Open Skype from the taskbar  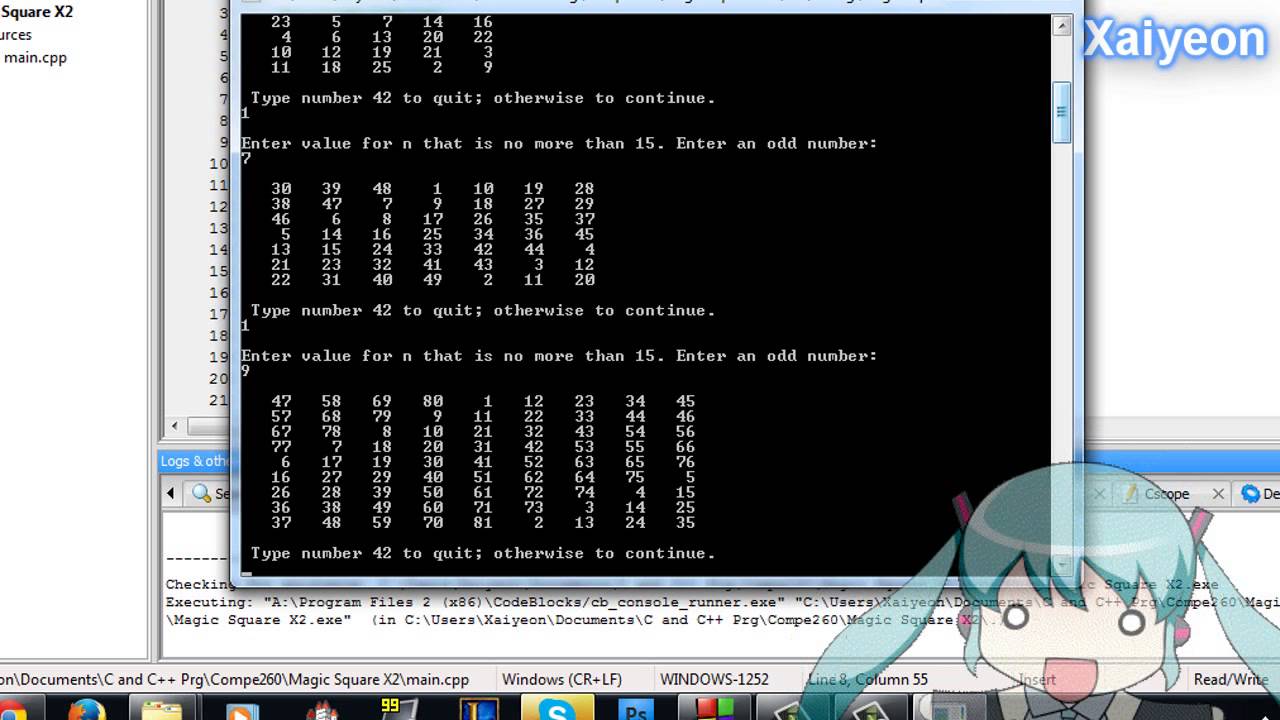tap(556, 710)
